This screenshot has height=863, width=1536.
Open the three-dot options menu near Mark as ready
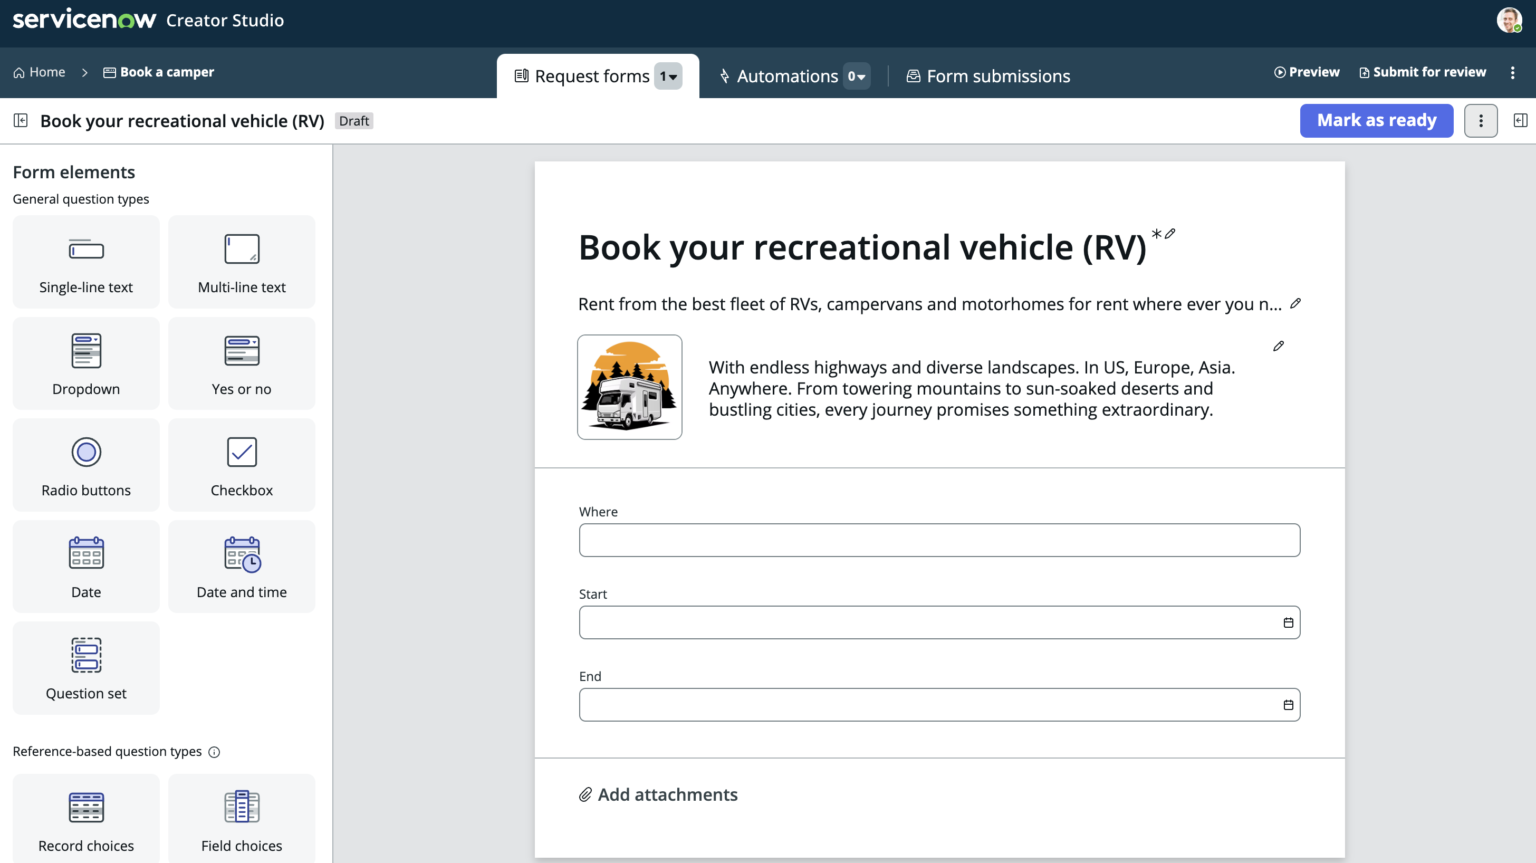tap(1480, 120)
